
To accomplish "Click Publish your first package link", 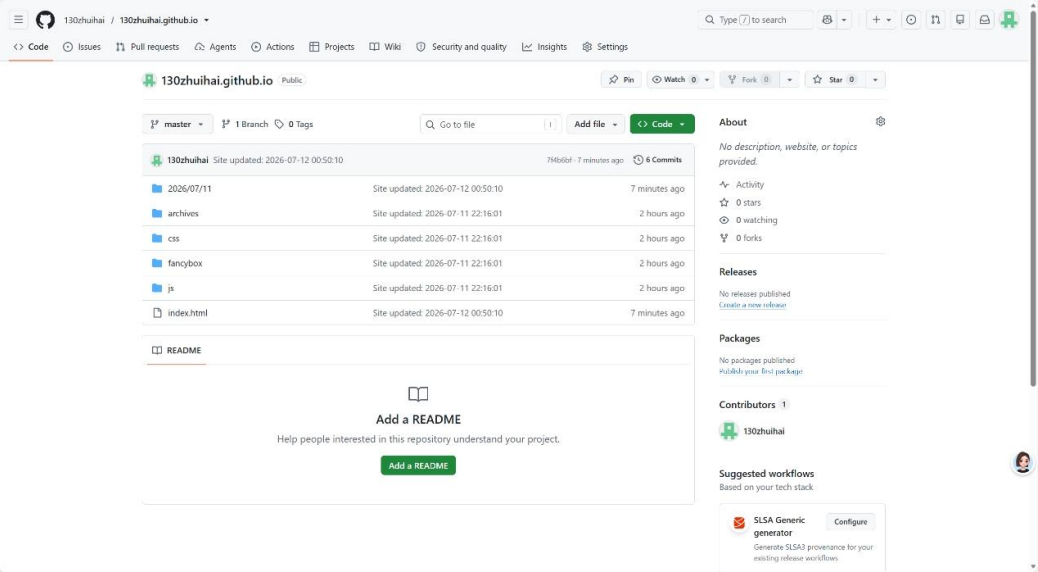I will (761, 371).
